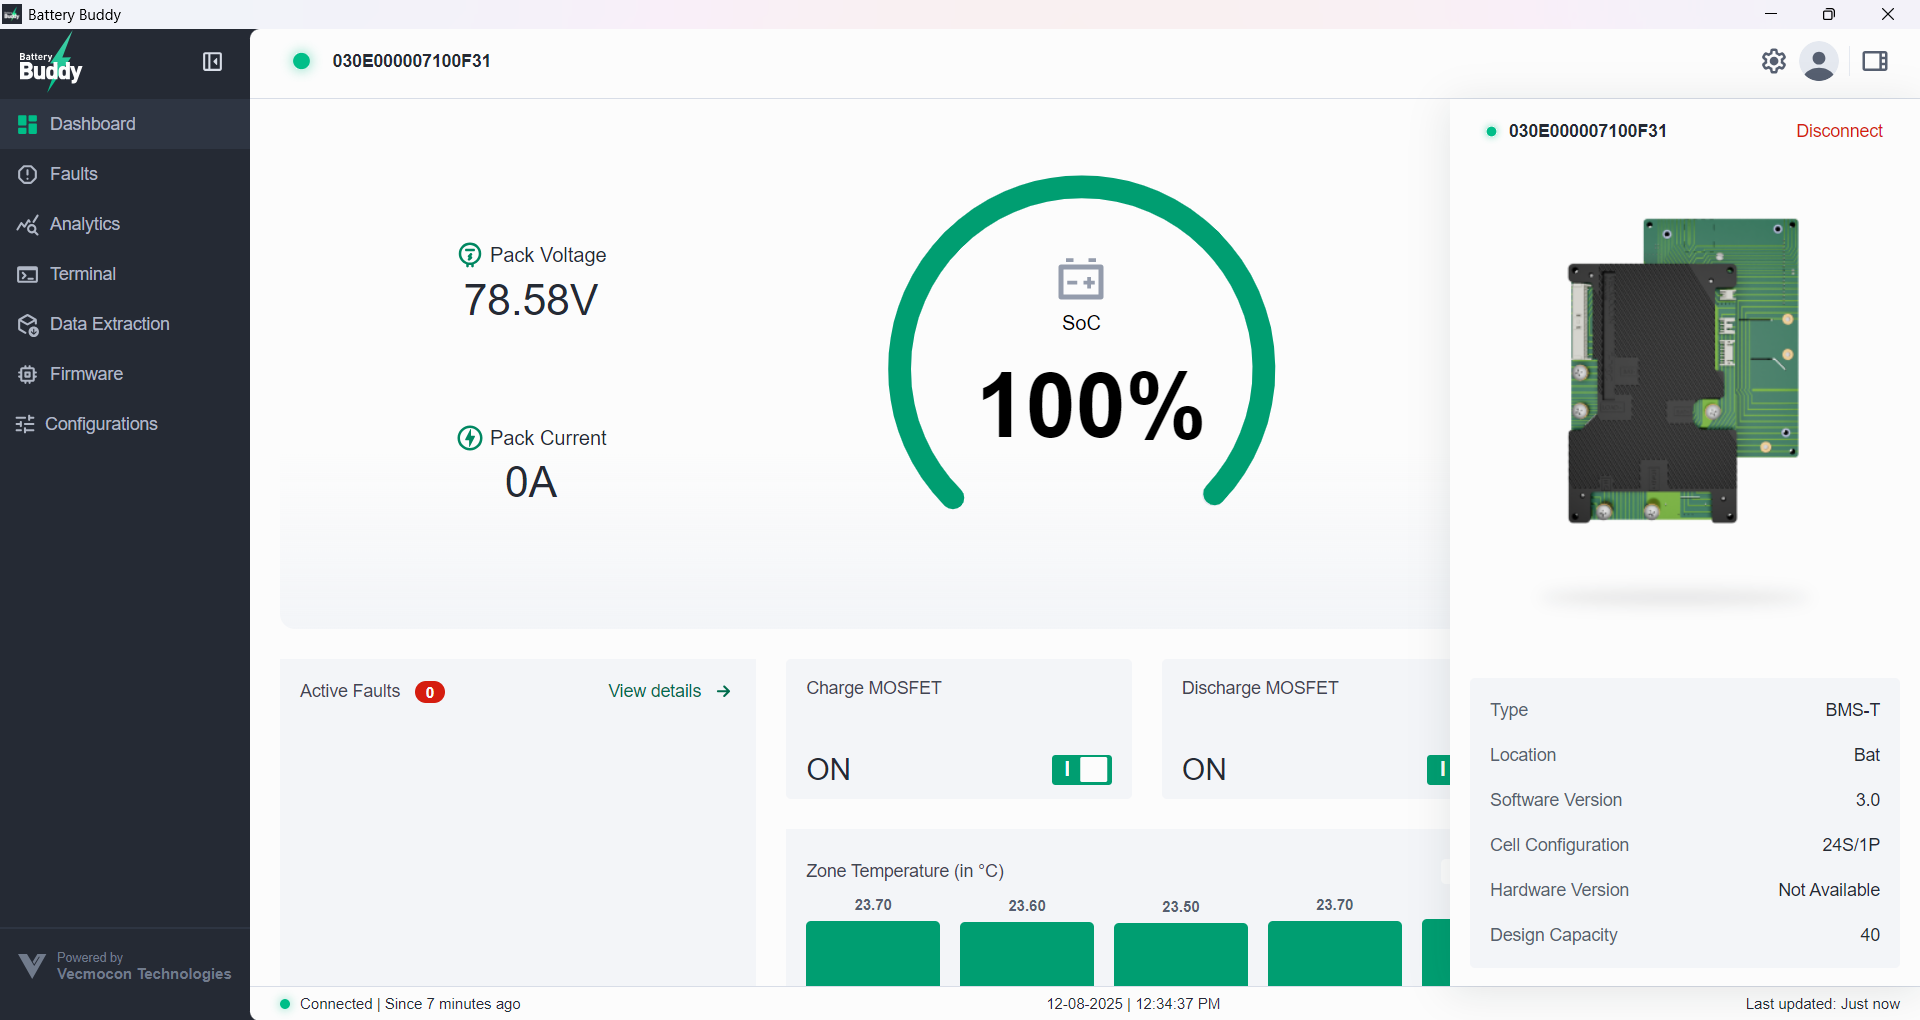Click the BMS board image
This screenshot has height=1020, width=1920.
pos(1683,371)
